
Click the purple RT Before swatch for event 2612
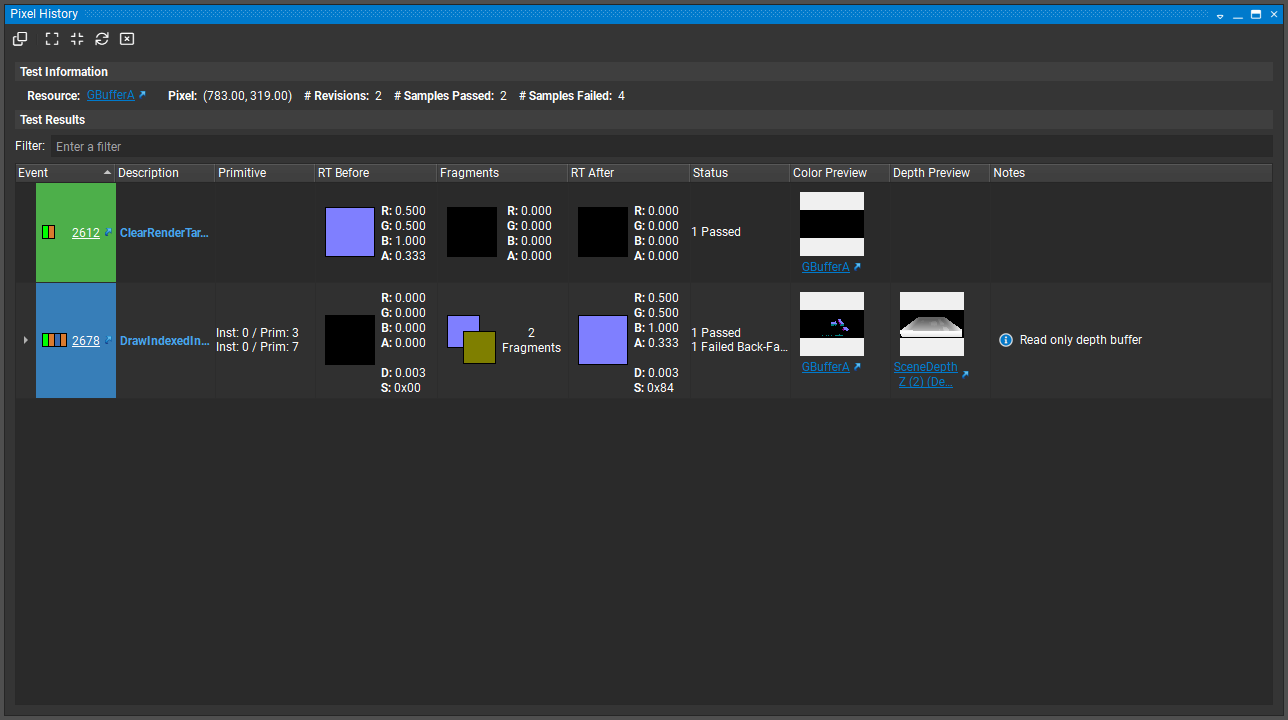(350, 232)
